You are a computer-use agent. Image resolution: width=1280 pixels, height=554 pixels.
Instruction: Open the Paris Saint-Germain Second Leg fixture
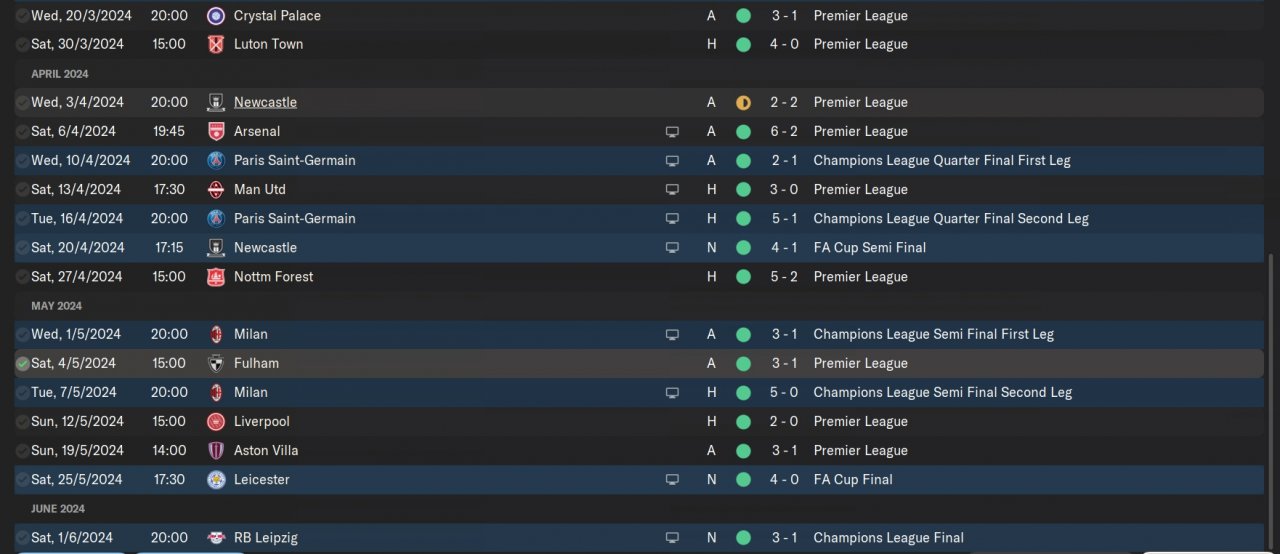[x=639, y=218]
